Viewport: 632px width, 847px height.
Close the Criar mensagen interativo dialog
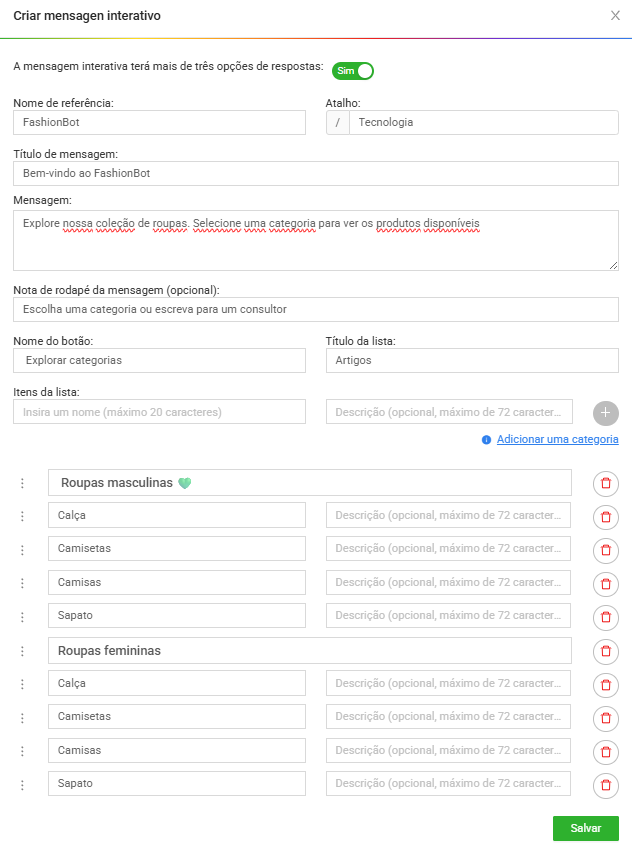(615, 16)
